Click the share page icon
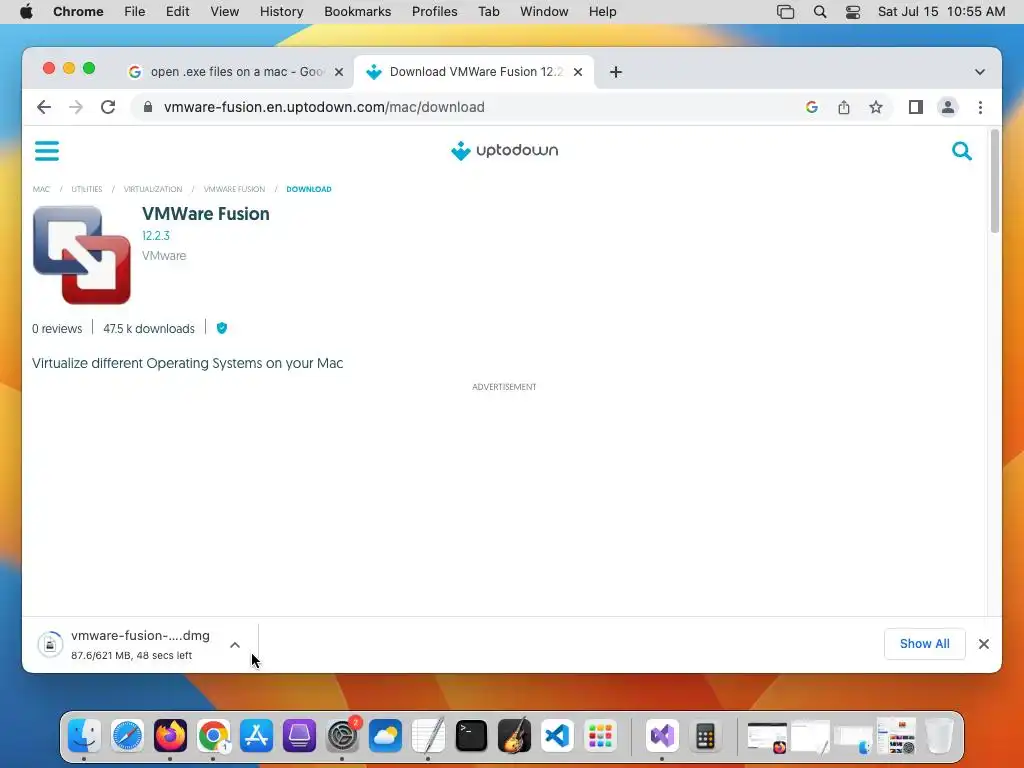 tap(844, 107)
